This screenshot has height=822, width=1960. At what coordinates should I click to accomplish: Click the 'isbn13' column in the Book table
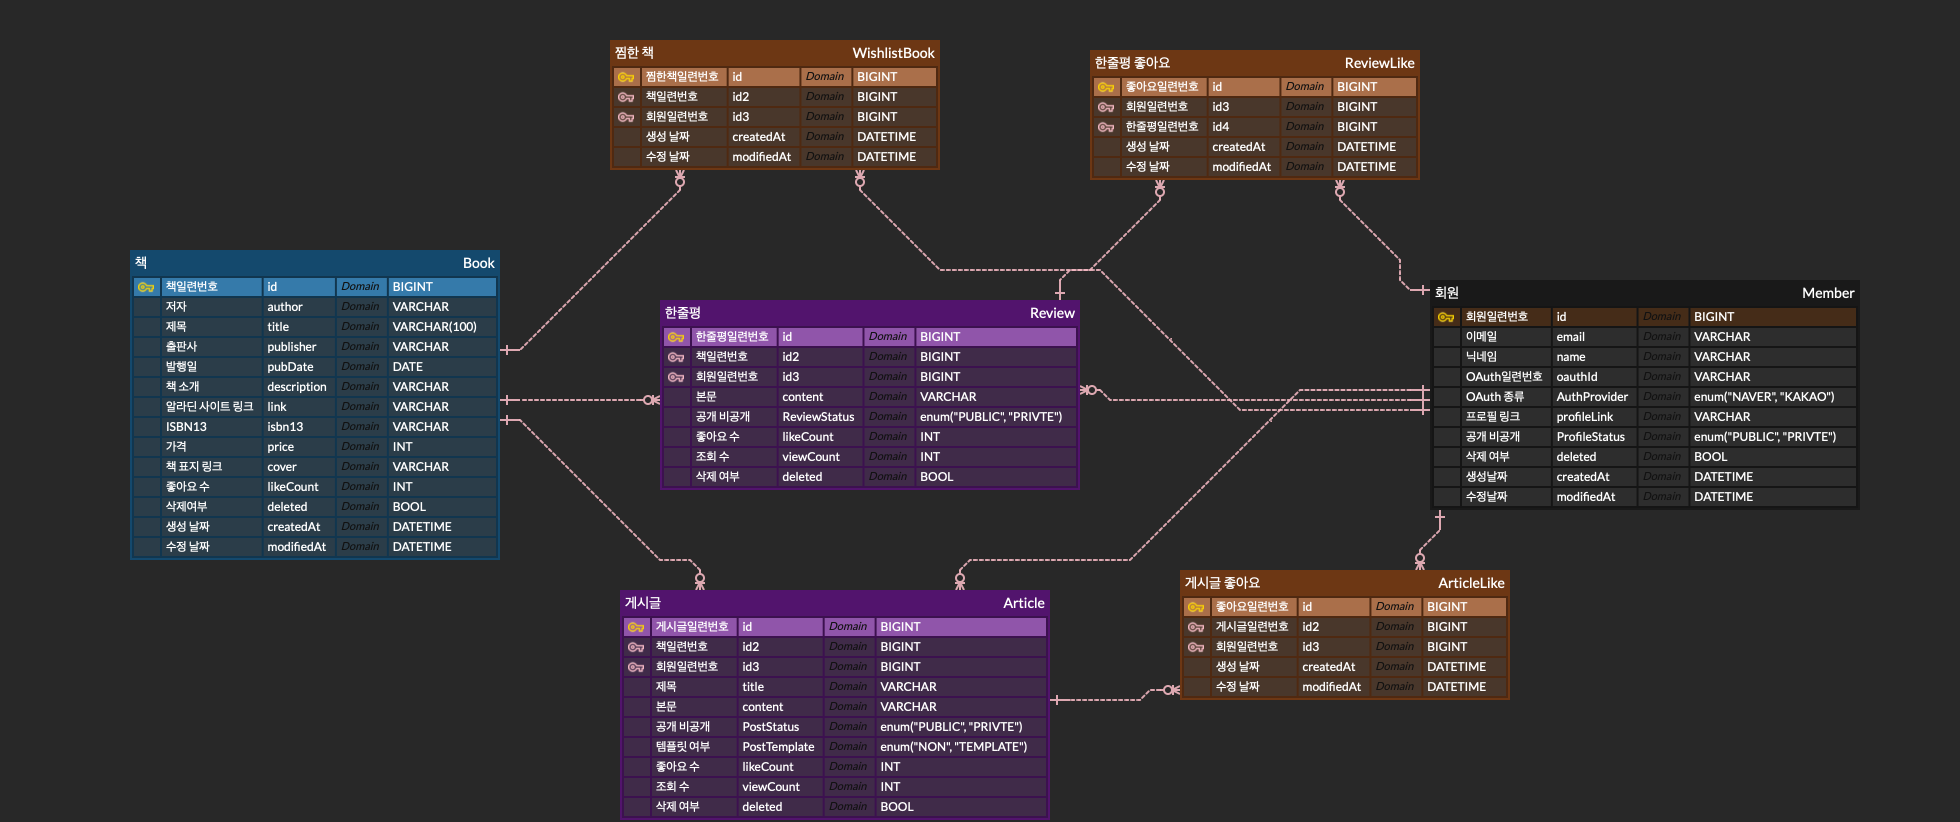[299, 427]
